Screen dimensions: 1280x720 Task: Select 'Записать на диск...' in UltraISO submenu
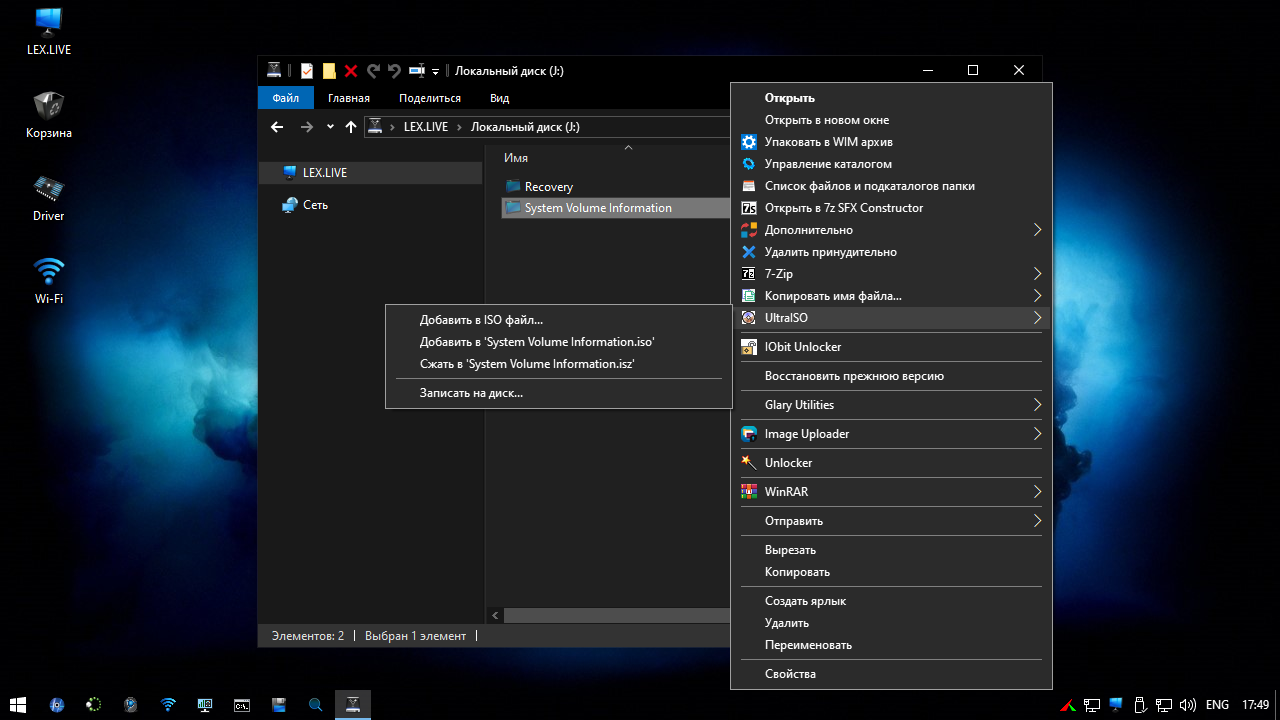471,393
